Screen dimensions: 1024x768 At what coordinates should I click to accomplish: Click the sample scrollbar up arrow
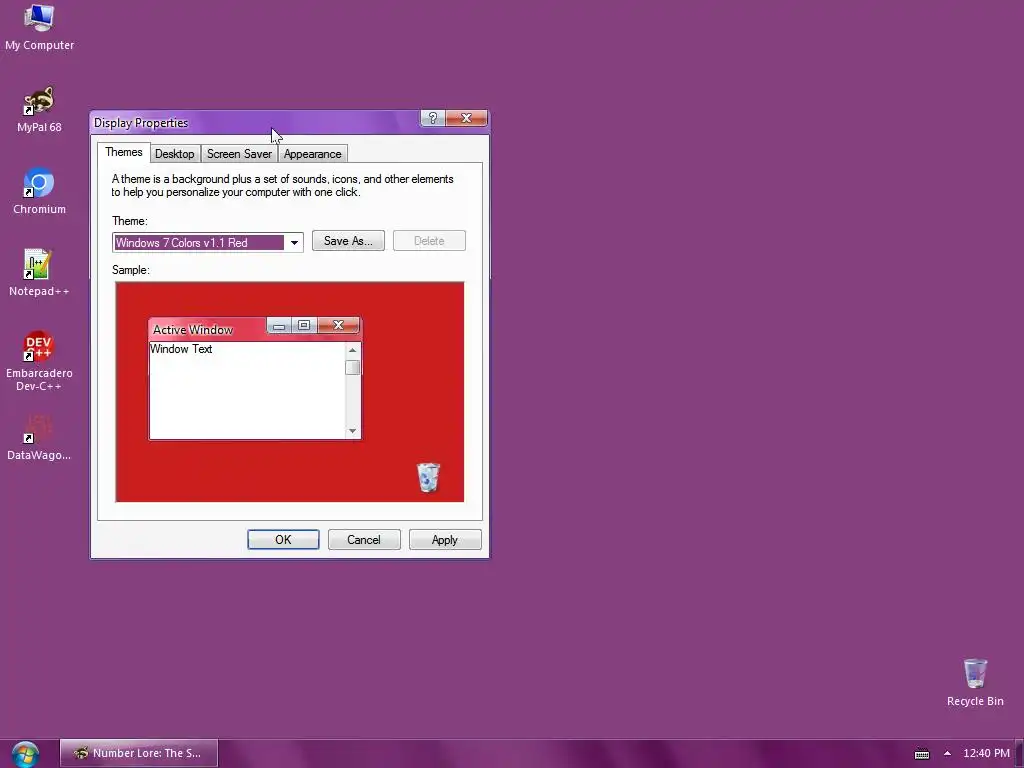[353, 351]
